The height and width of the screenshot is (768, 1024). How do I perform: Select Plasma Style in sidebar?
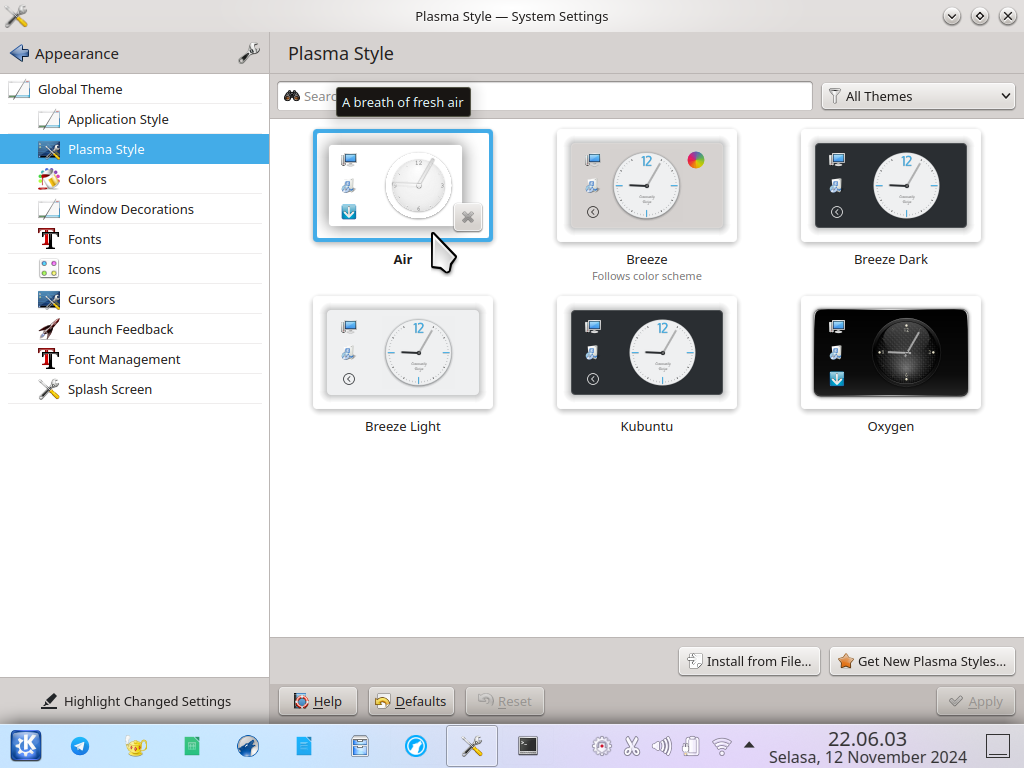pyautogui.click(x=135, y=150)
